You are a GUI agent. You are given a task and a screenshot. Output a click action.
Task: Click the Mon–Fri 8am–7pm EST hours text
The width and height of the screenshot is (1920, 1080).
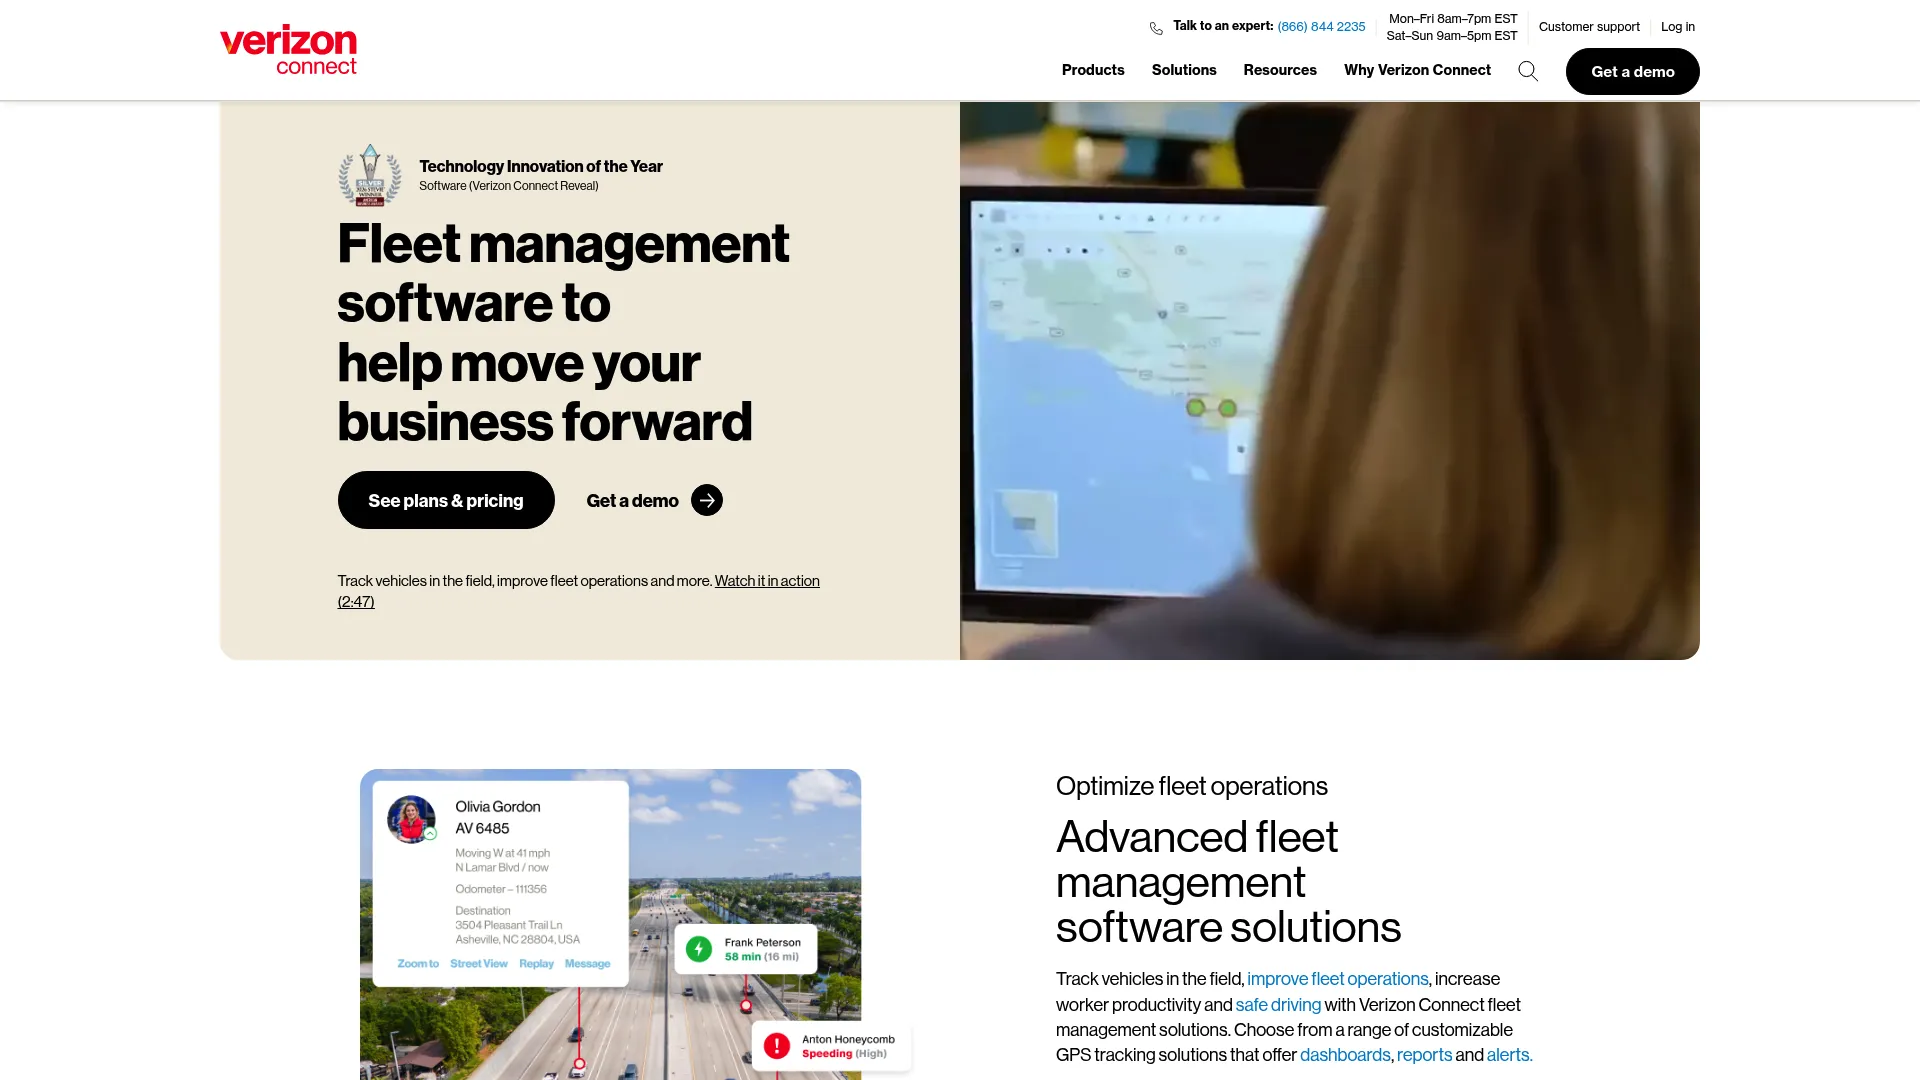(1453, 19)
